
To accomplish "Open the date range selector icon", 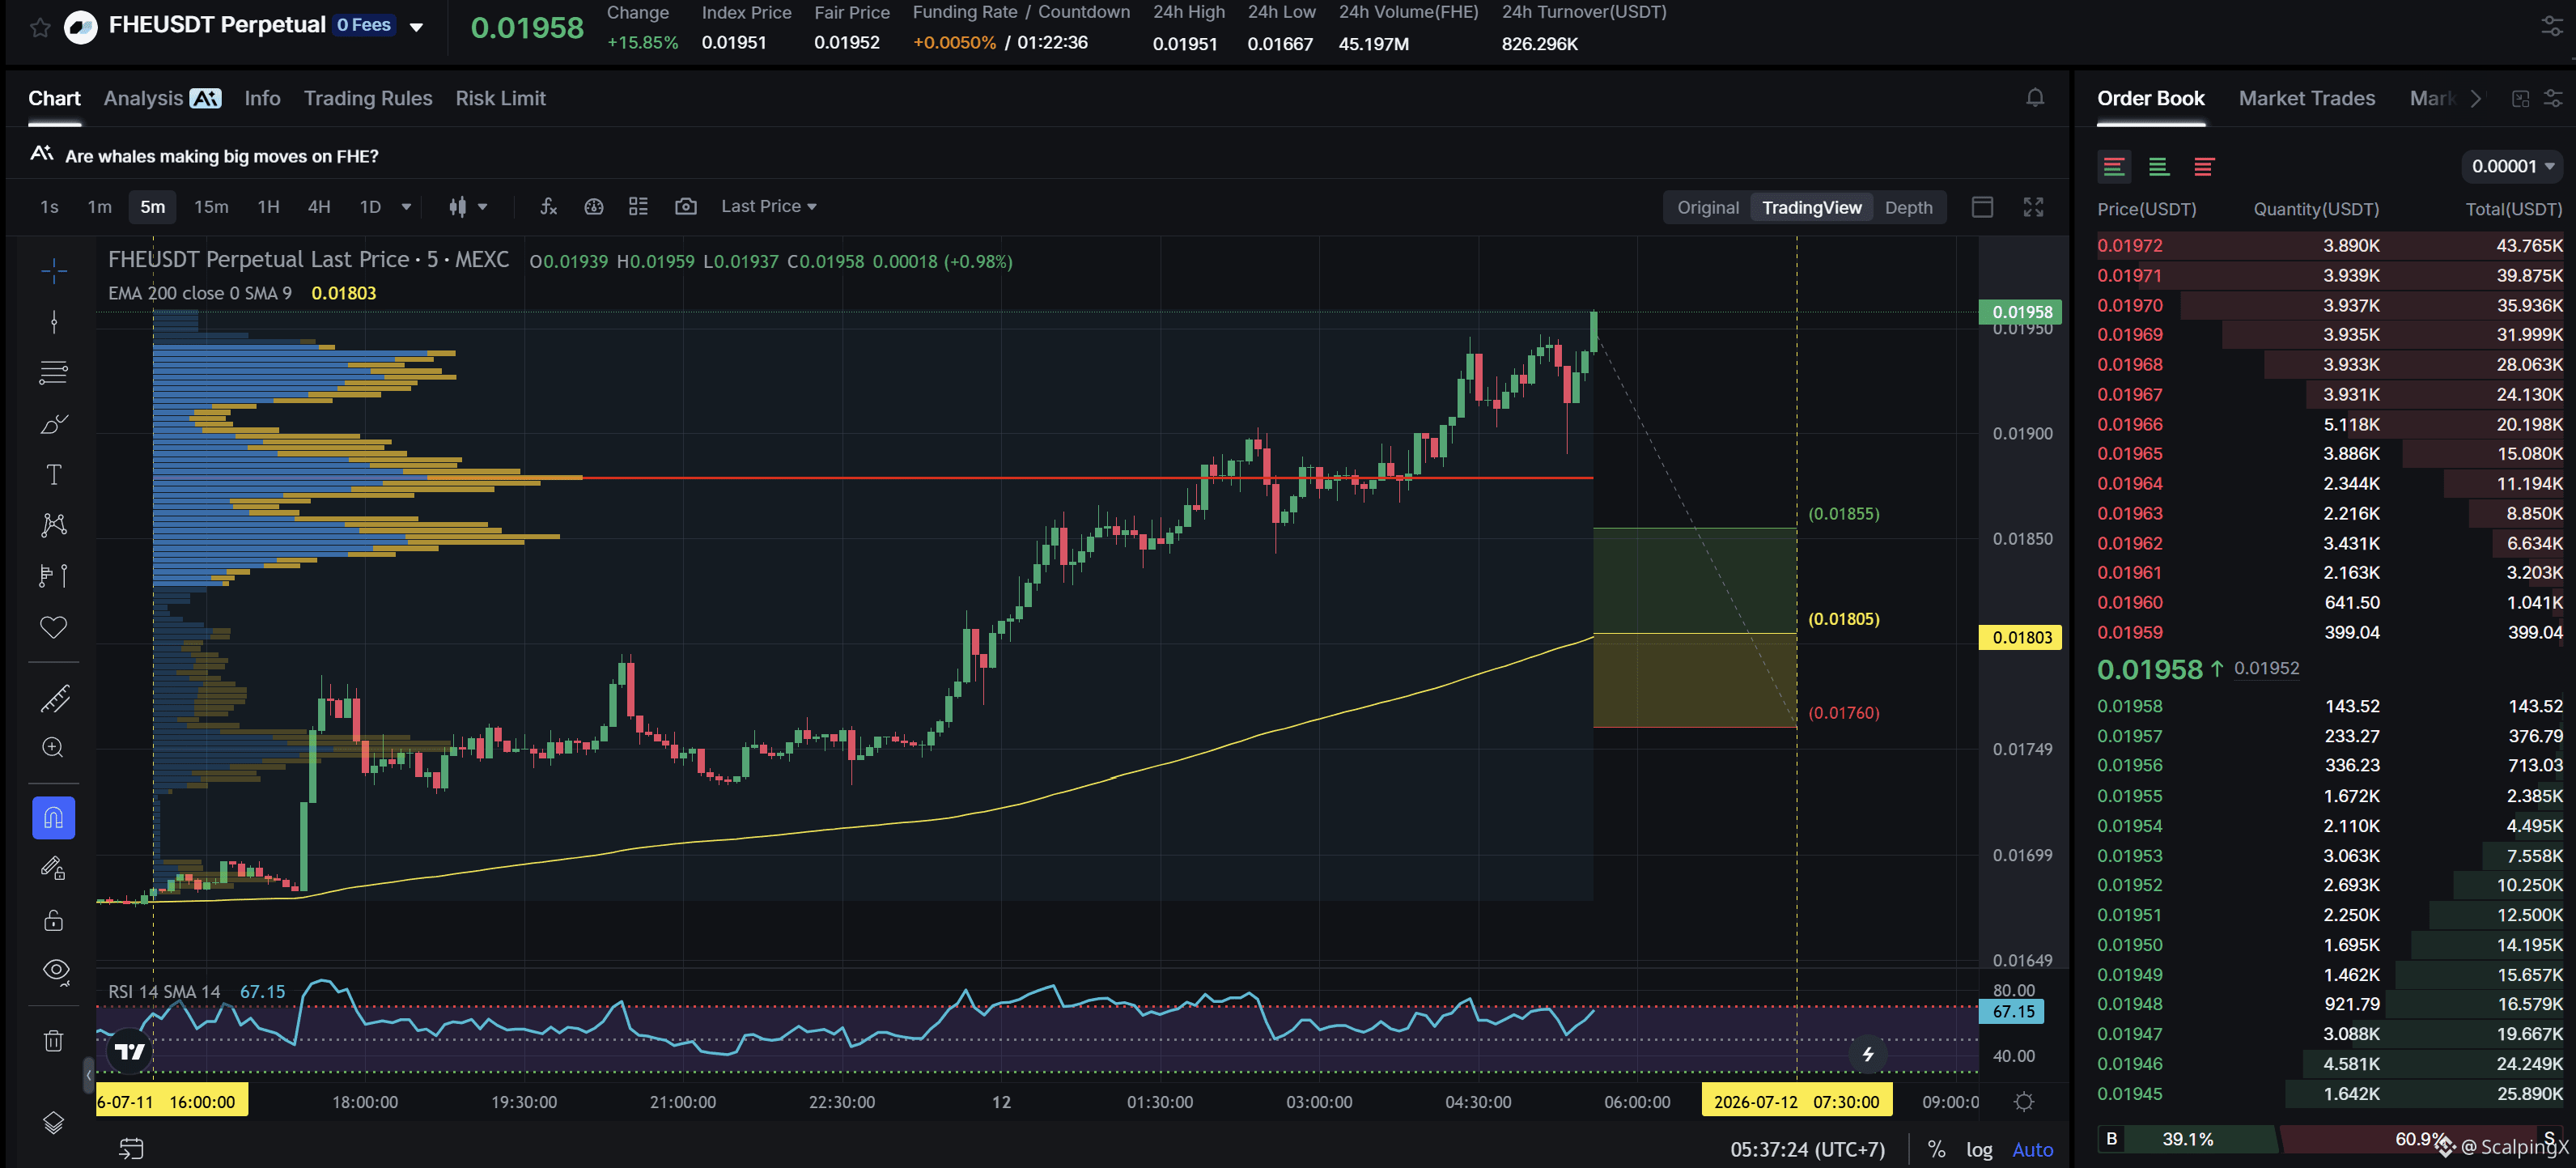I will point(131,1148).
